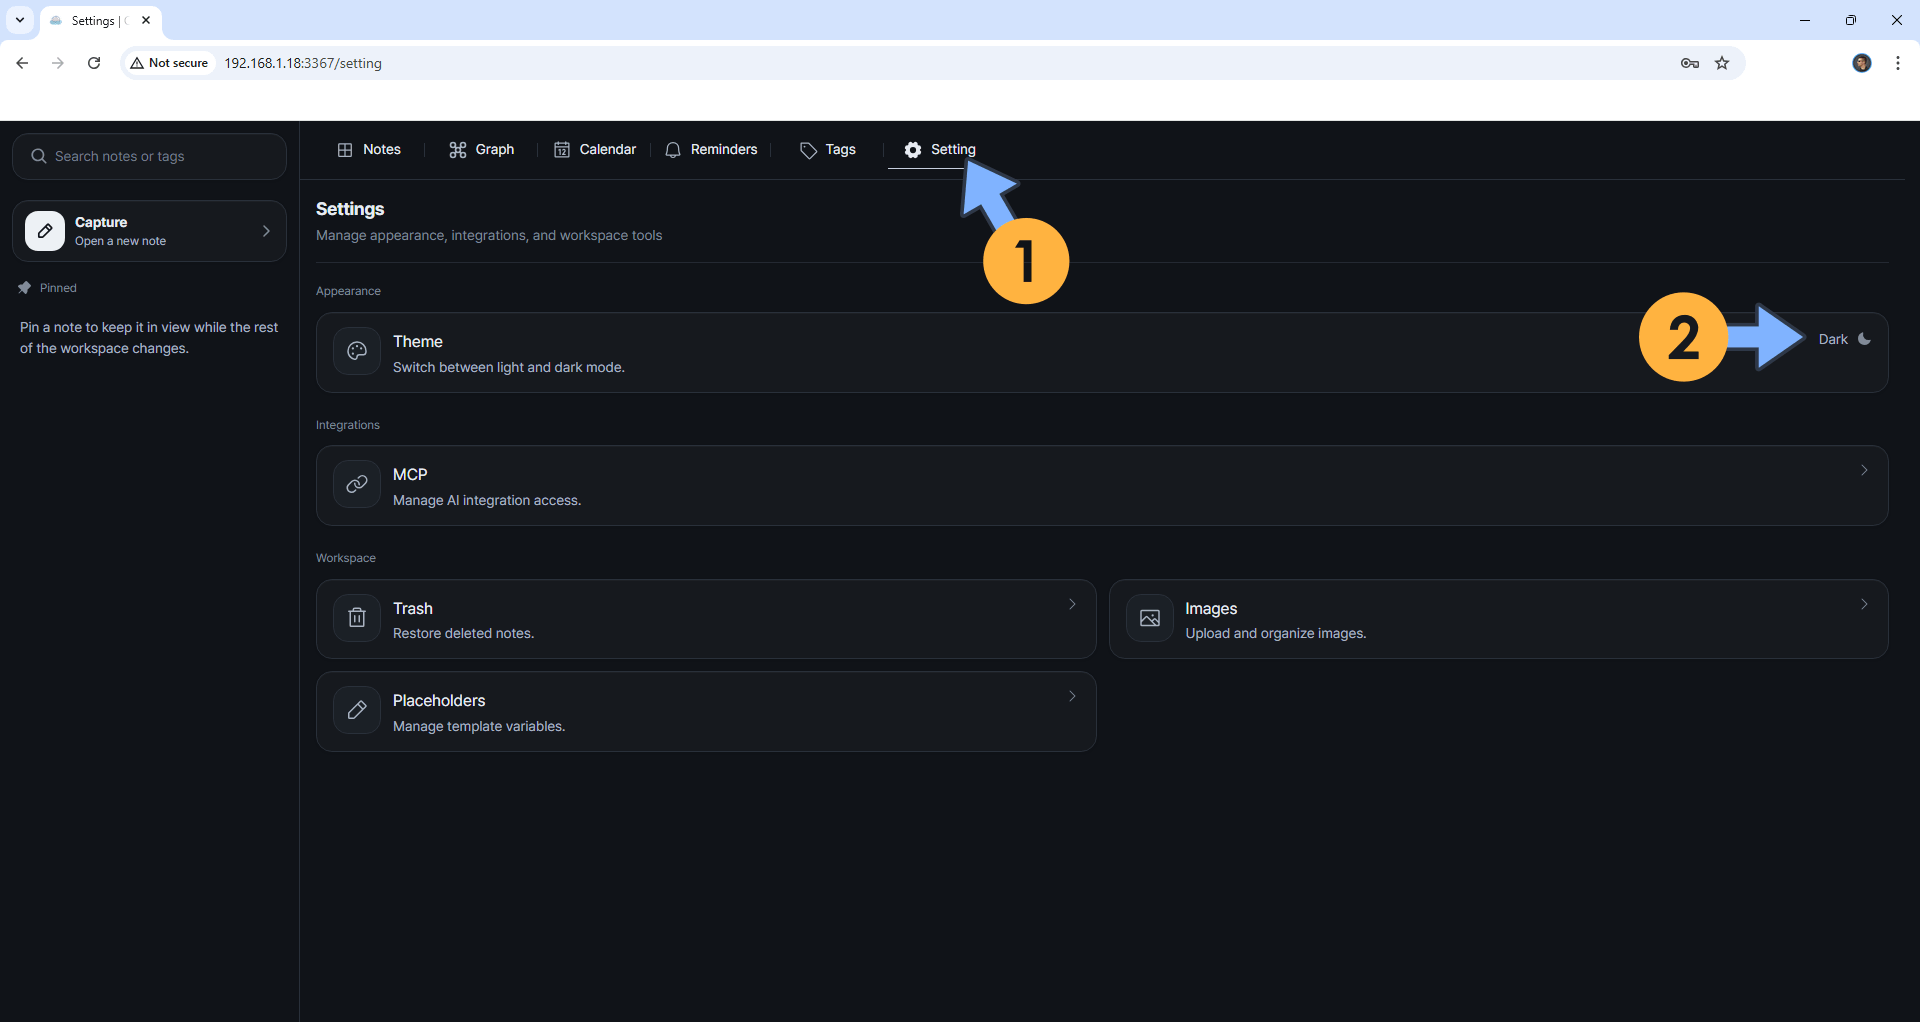Click the Capture pencil icon
This screenshot has height=1022, width=1920.
tap(44, 230)
